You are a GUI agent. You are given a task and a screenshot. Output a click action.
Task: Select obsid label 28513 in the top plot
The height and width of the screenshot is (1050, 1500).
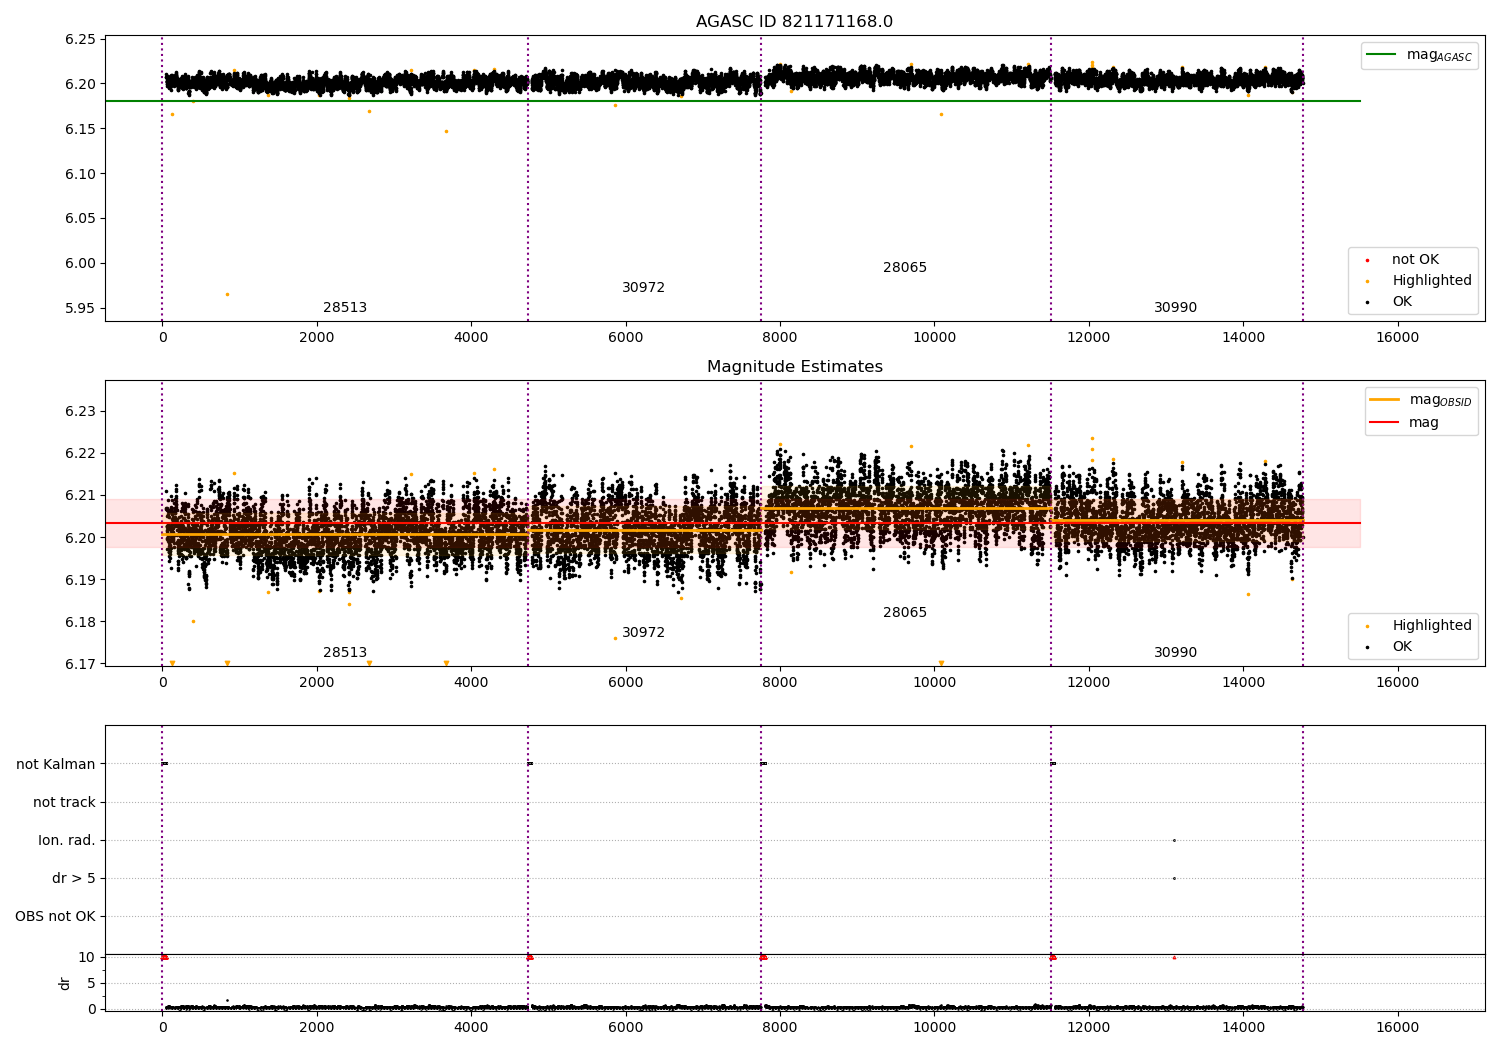[345, 308]
